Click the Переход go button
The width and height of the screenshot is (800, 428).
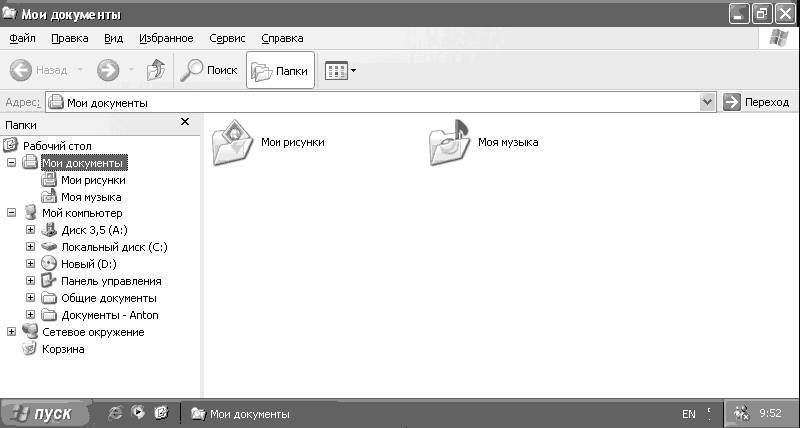coord(756,102)
